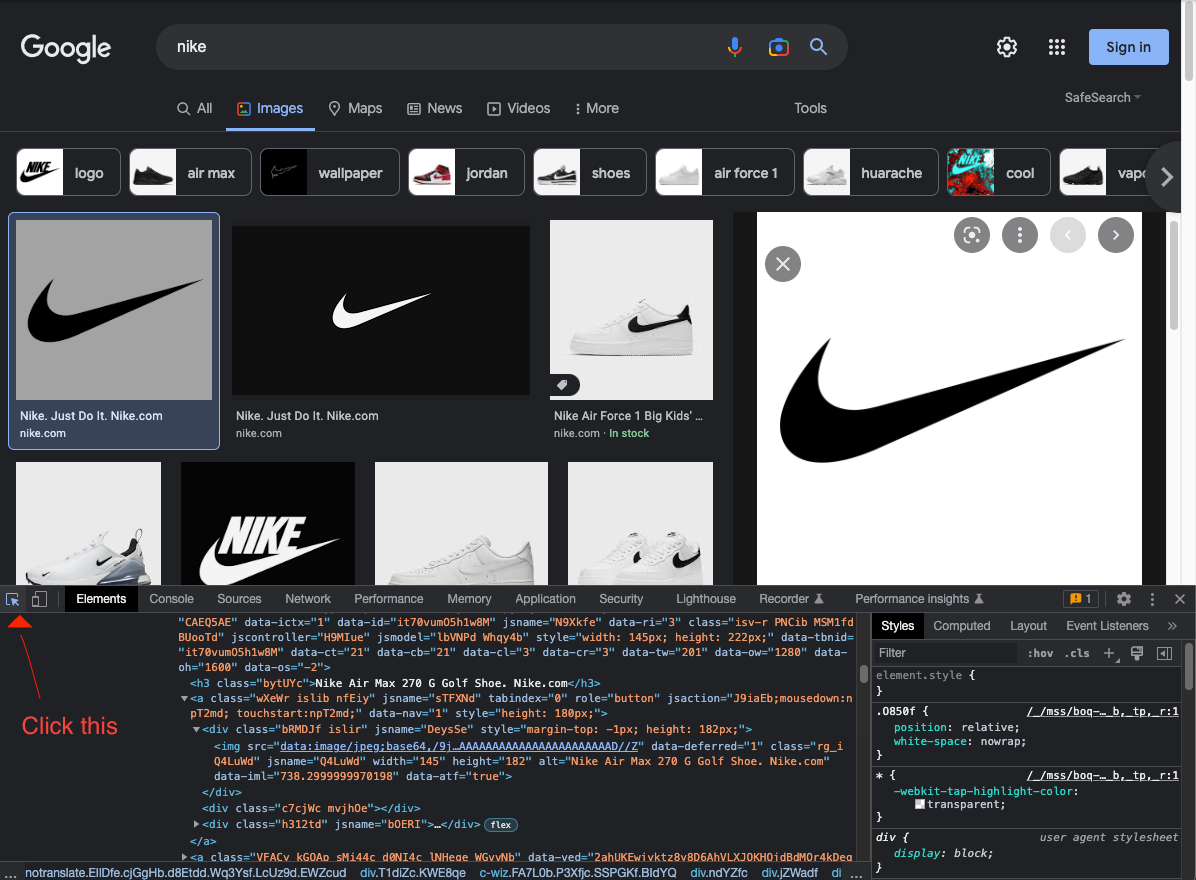Toggle the .cls class editor
The height and width of the screenshot is (880, 1196).
(1077, 654)
